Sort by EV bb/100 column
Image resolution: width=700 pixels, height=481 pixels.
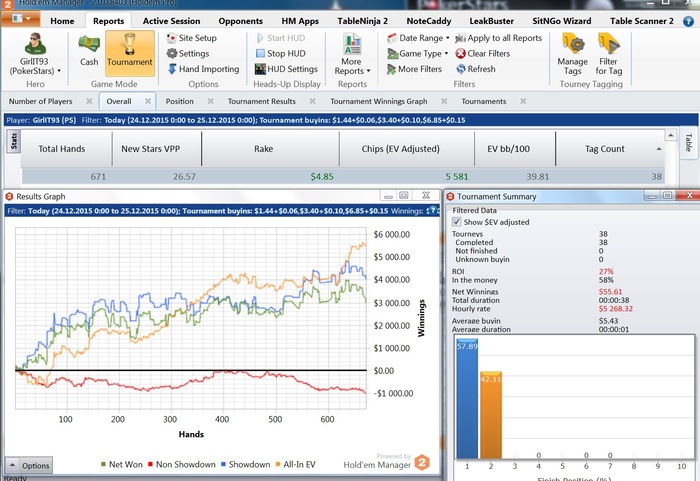click(515, 149)
